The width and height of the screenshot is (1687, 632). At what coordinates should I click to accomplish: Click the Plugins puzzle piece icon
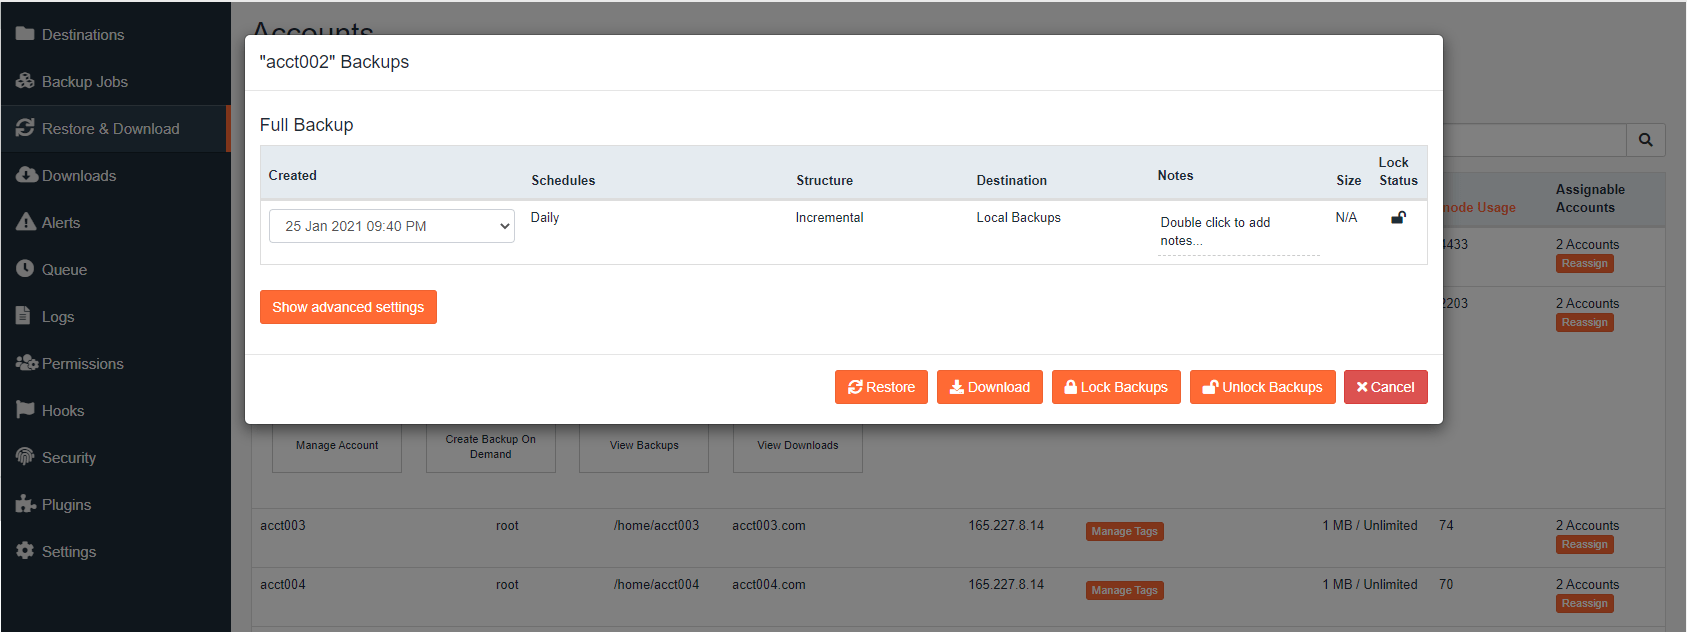[x=26, y=504]
